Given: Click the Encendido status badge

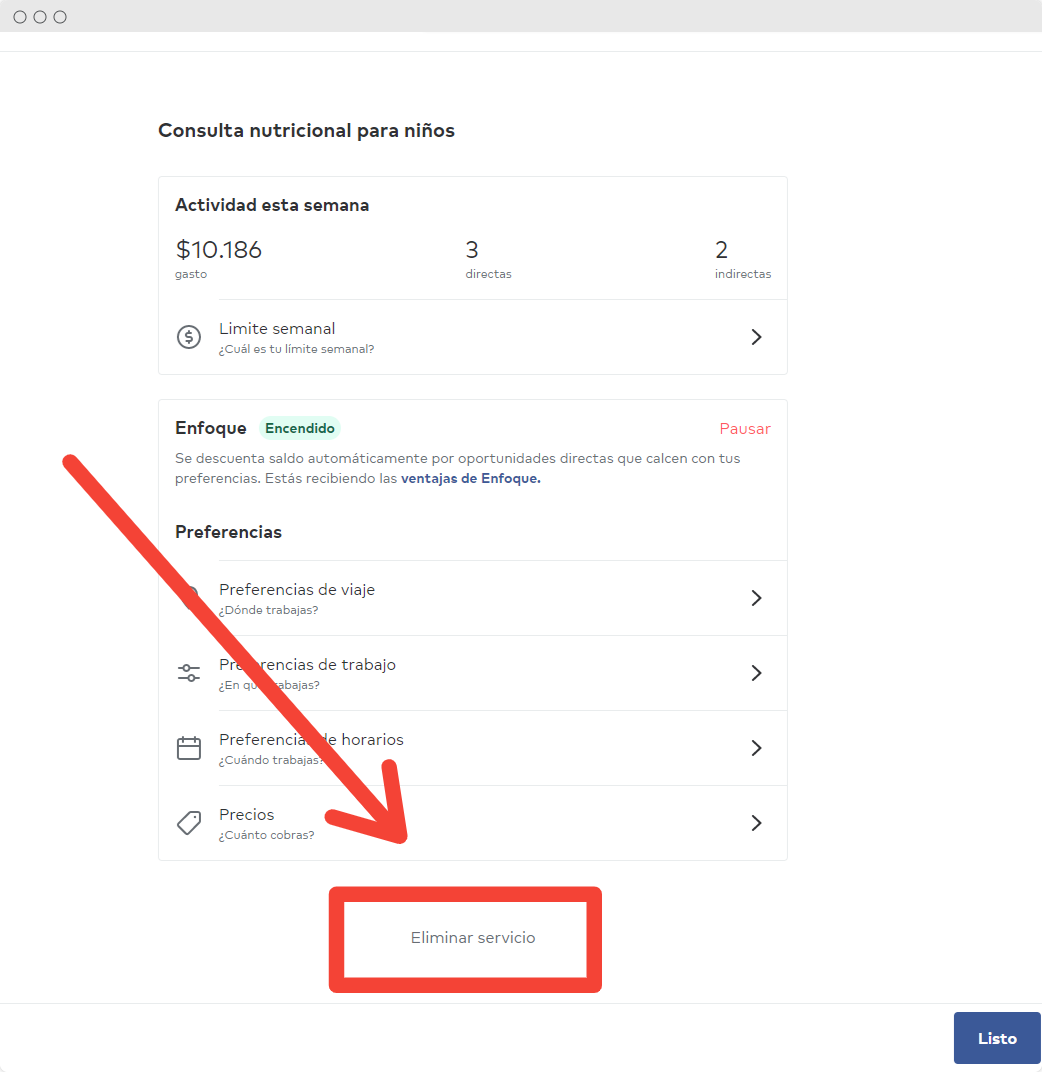Looking at the screenshot, I should pos(299,428).
